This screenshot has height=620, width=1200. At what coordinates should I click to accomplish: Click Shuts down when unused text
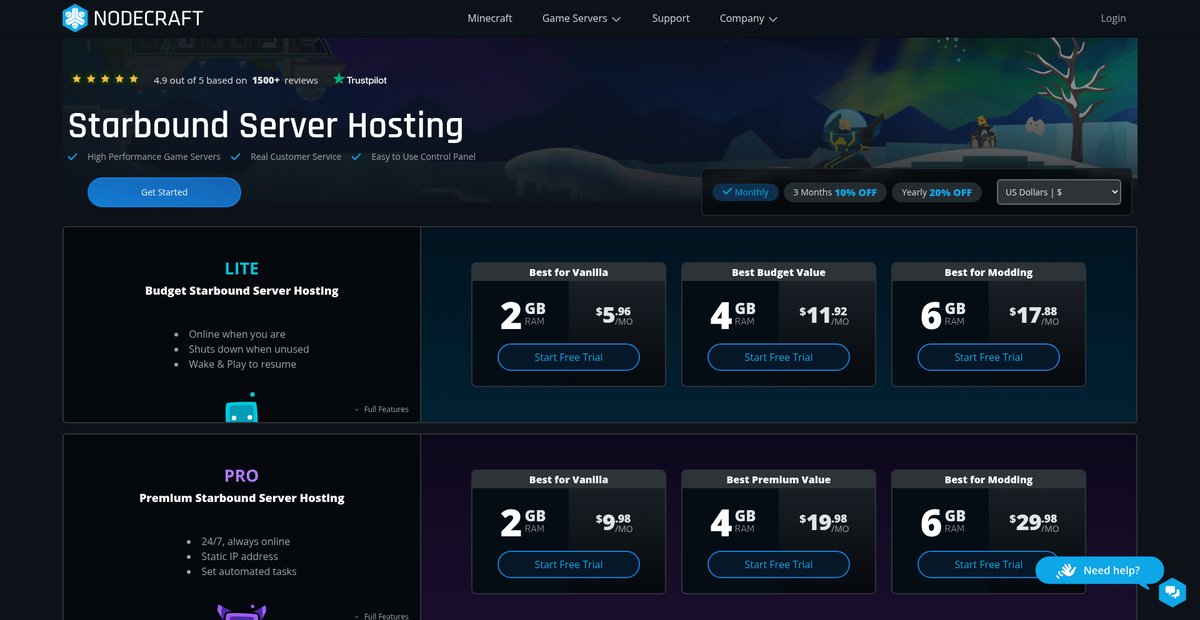coord(249,349)
